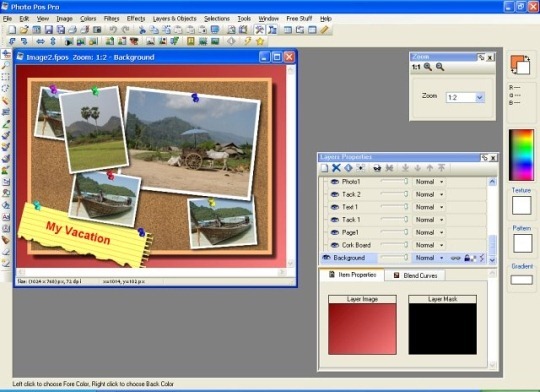Pick a color from the rainbow spectrum
Screen dimensions: 540x392
tap(521, 155)
